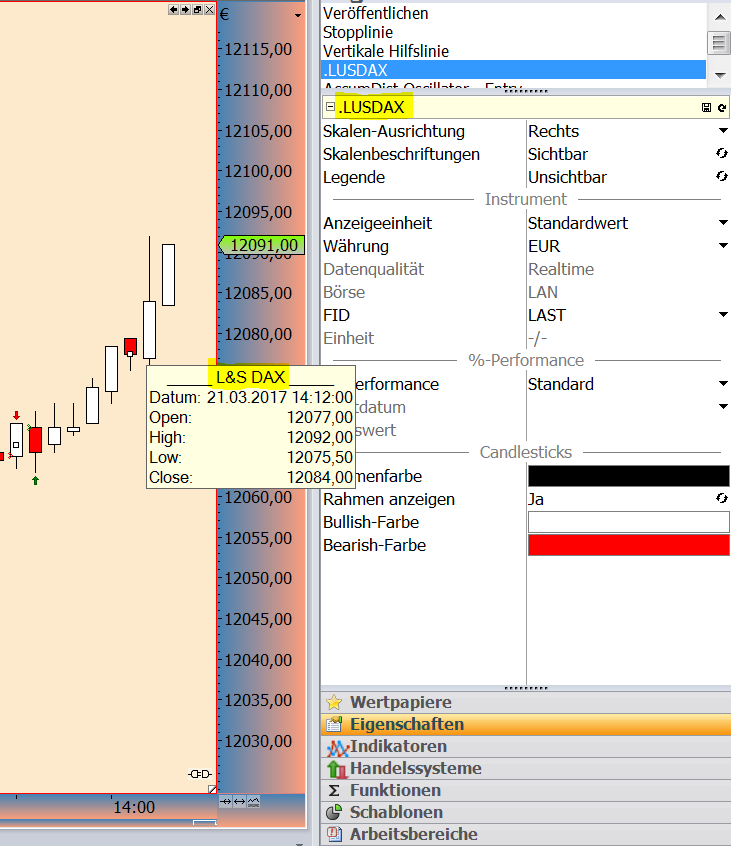Screen dimensions: 731x846
Task: Click the reset arrow icon in .LUSDAX header
Action: coord(722,108)
